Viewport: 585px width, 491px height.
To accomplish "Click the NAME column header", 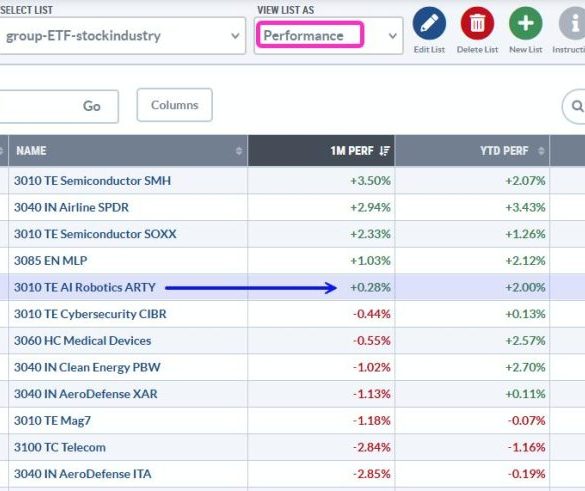I will click(x=128, y=151).
